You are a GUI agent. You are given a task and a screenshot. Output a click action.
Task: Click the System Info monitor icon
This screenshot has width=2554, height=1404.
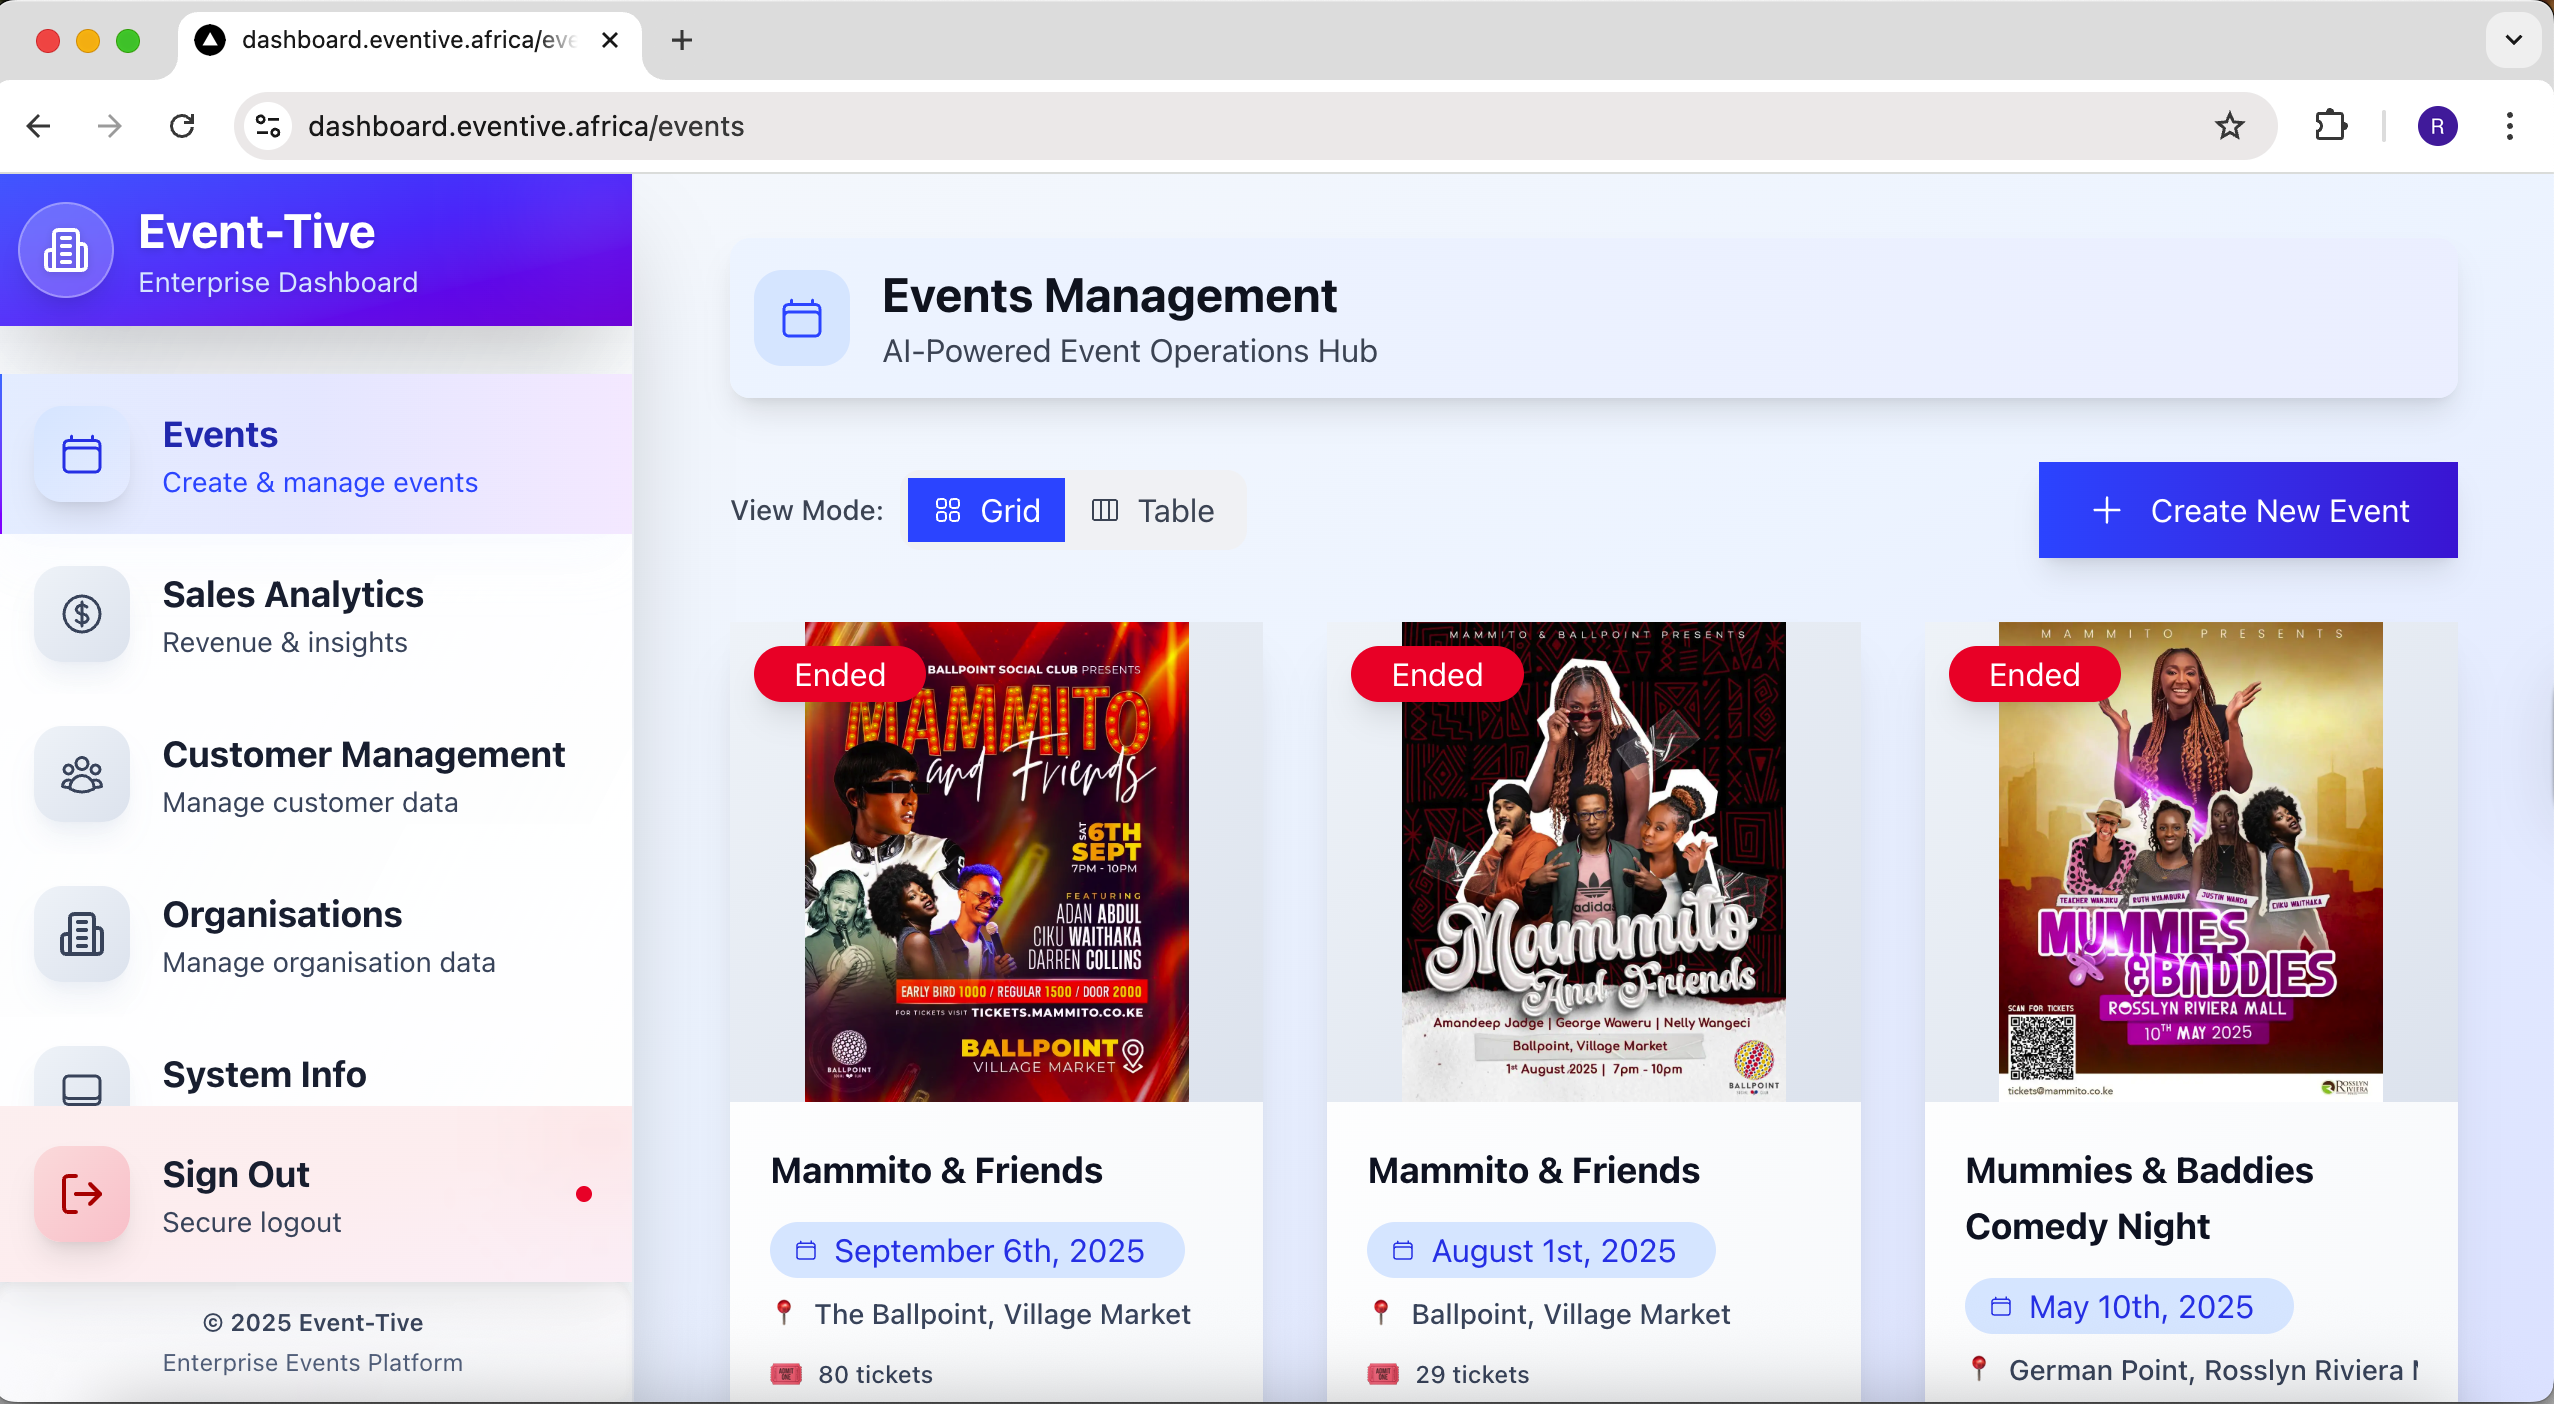click(81, 1090)
